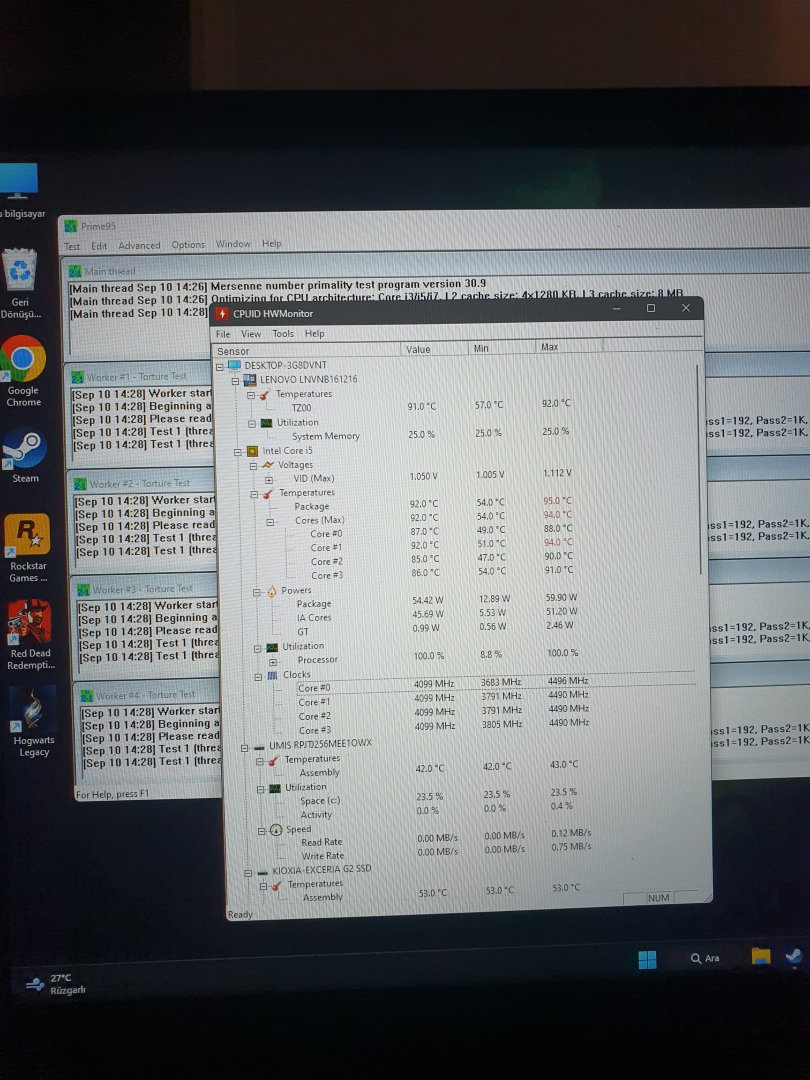
Task: Click Worker #4 - Torture Test title bar
Action: click(146, 695)
